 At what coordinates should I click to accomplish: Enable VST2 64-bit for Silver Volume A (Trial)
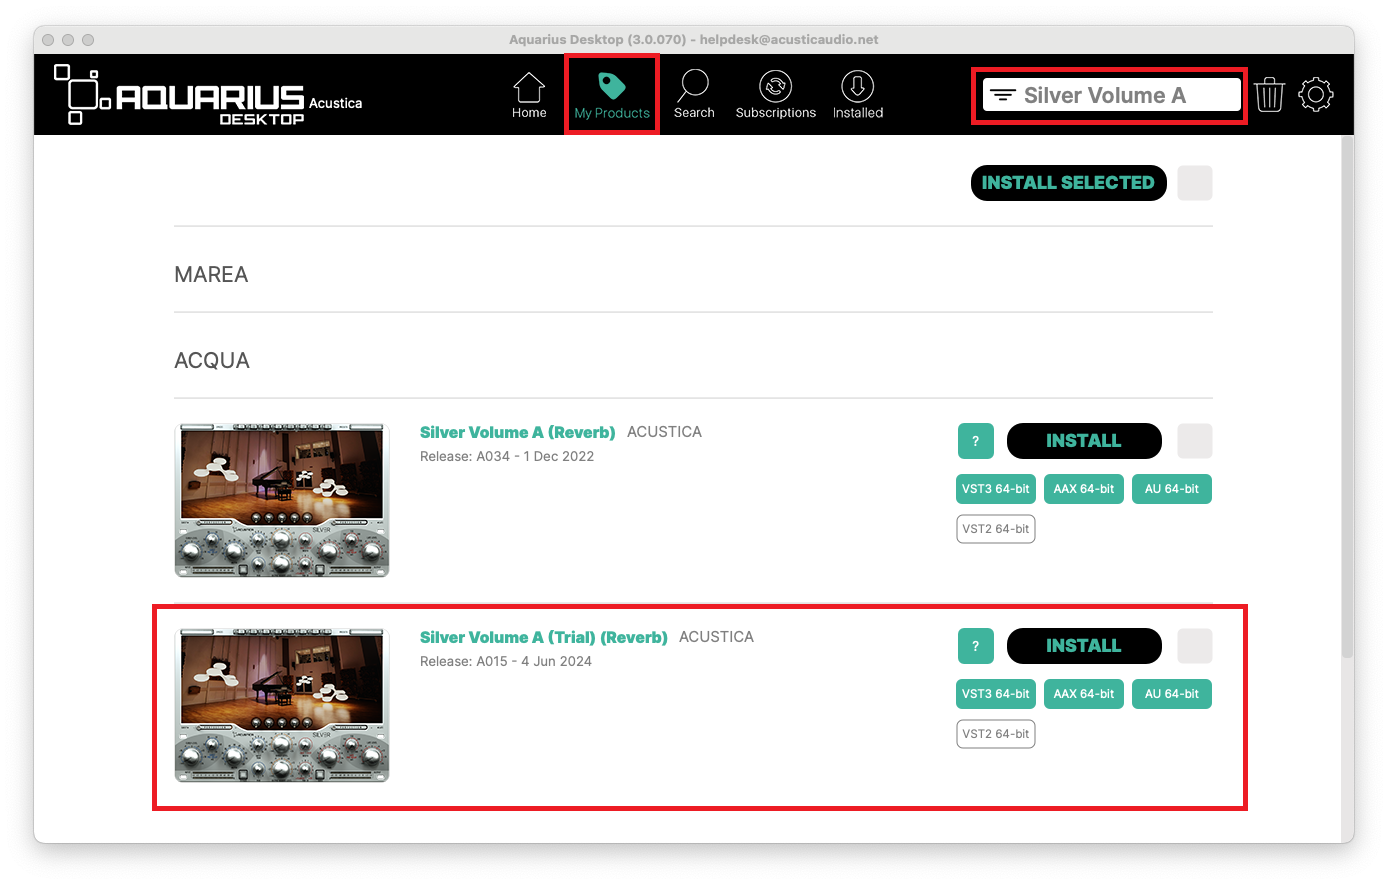[x=996, y=734]
